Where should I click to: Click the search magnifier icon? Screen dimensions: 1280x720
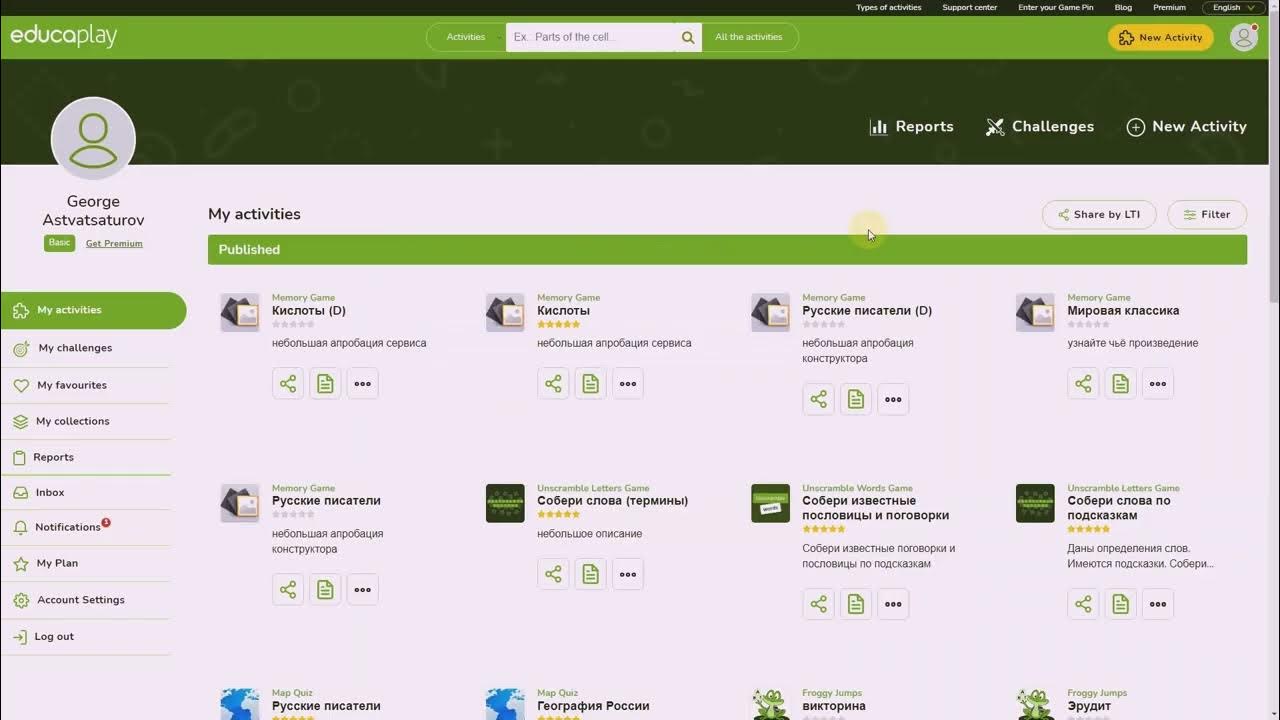(x=688, y=37)
